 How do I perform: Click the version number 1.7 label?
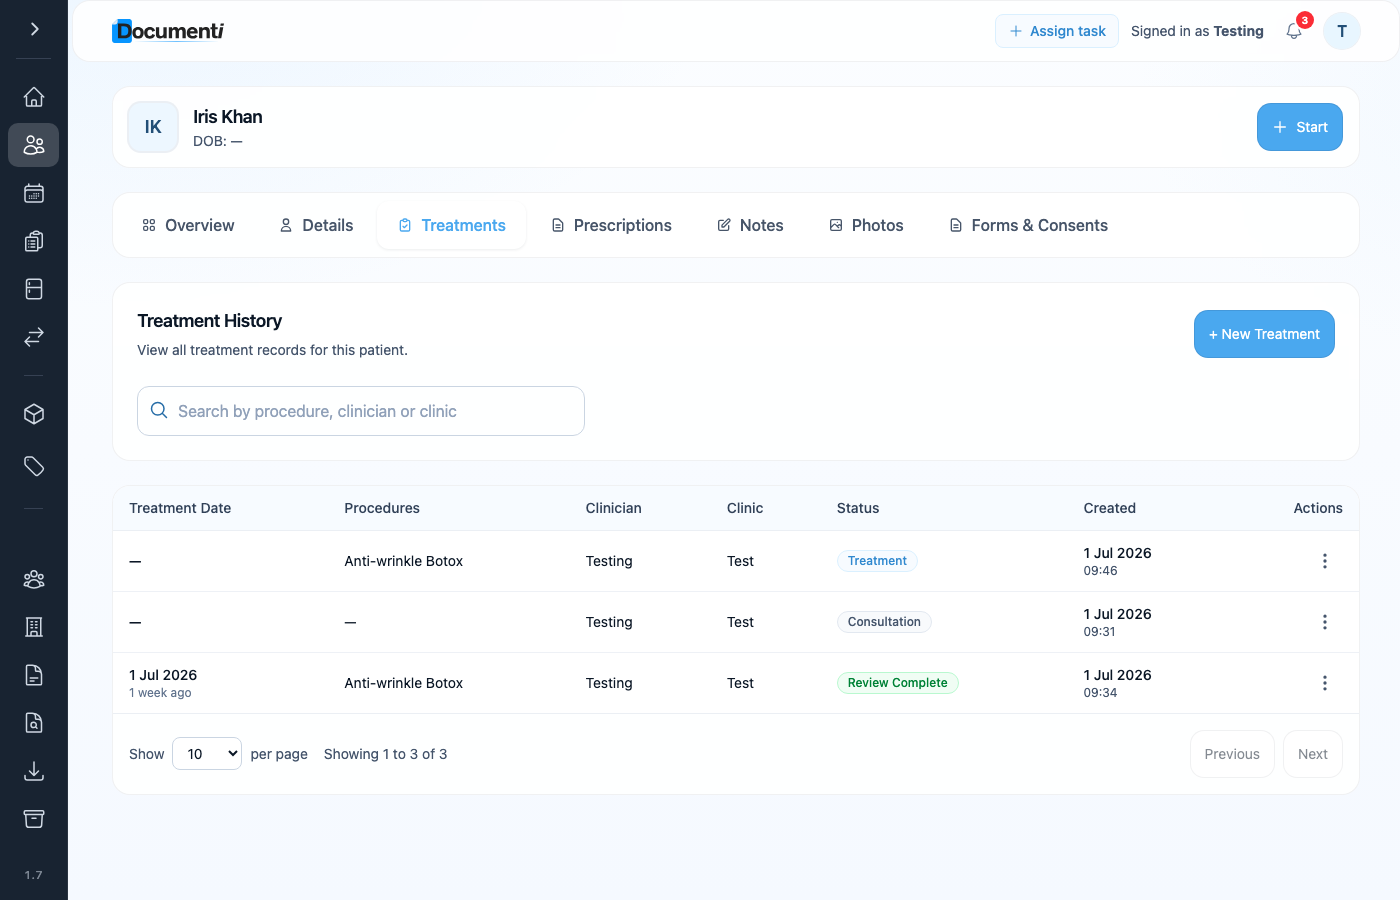(x=34, y=875)
